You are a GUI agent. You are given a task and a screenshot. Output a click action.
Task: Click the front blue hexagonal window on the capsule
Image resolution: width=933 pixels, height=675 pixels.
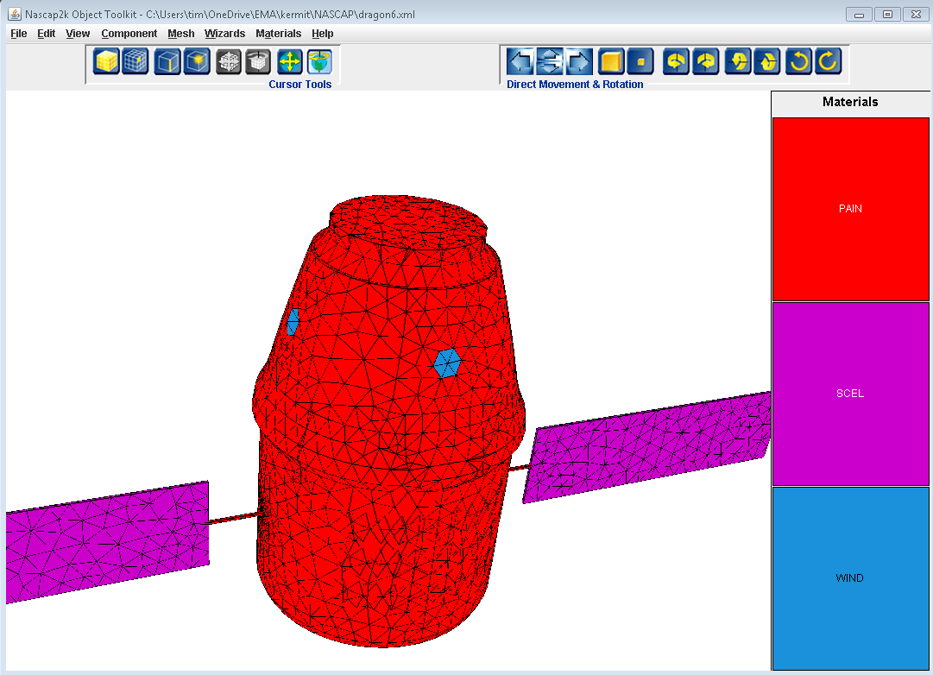447,363
